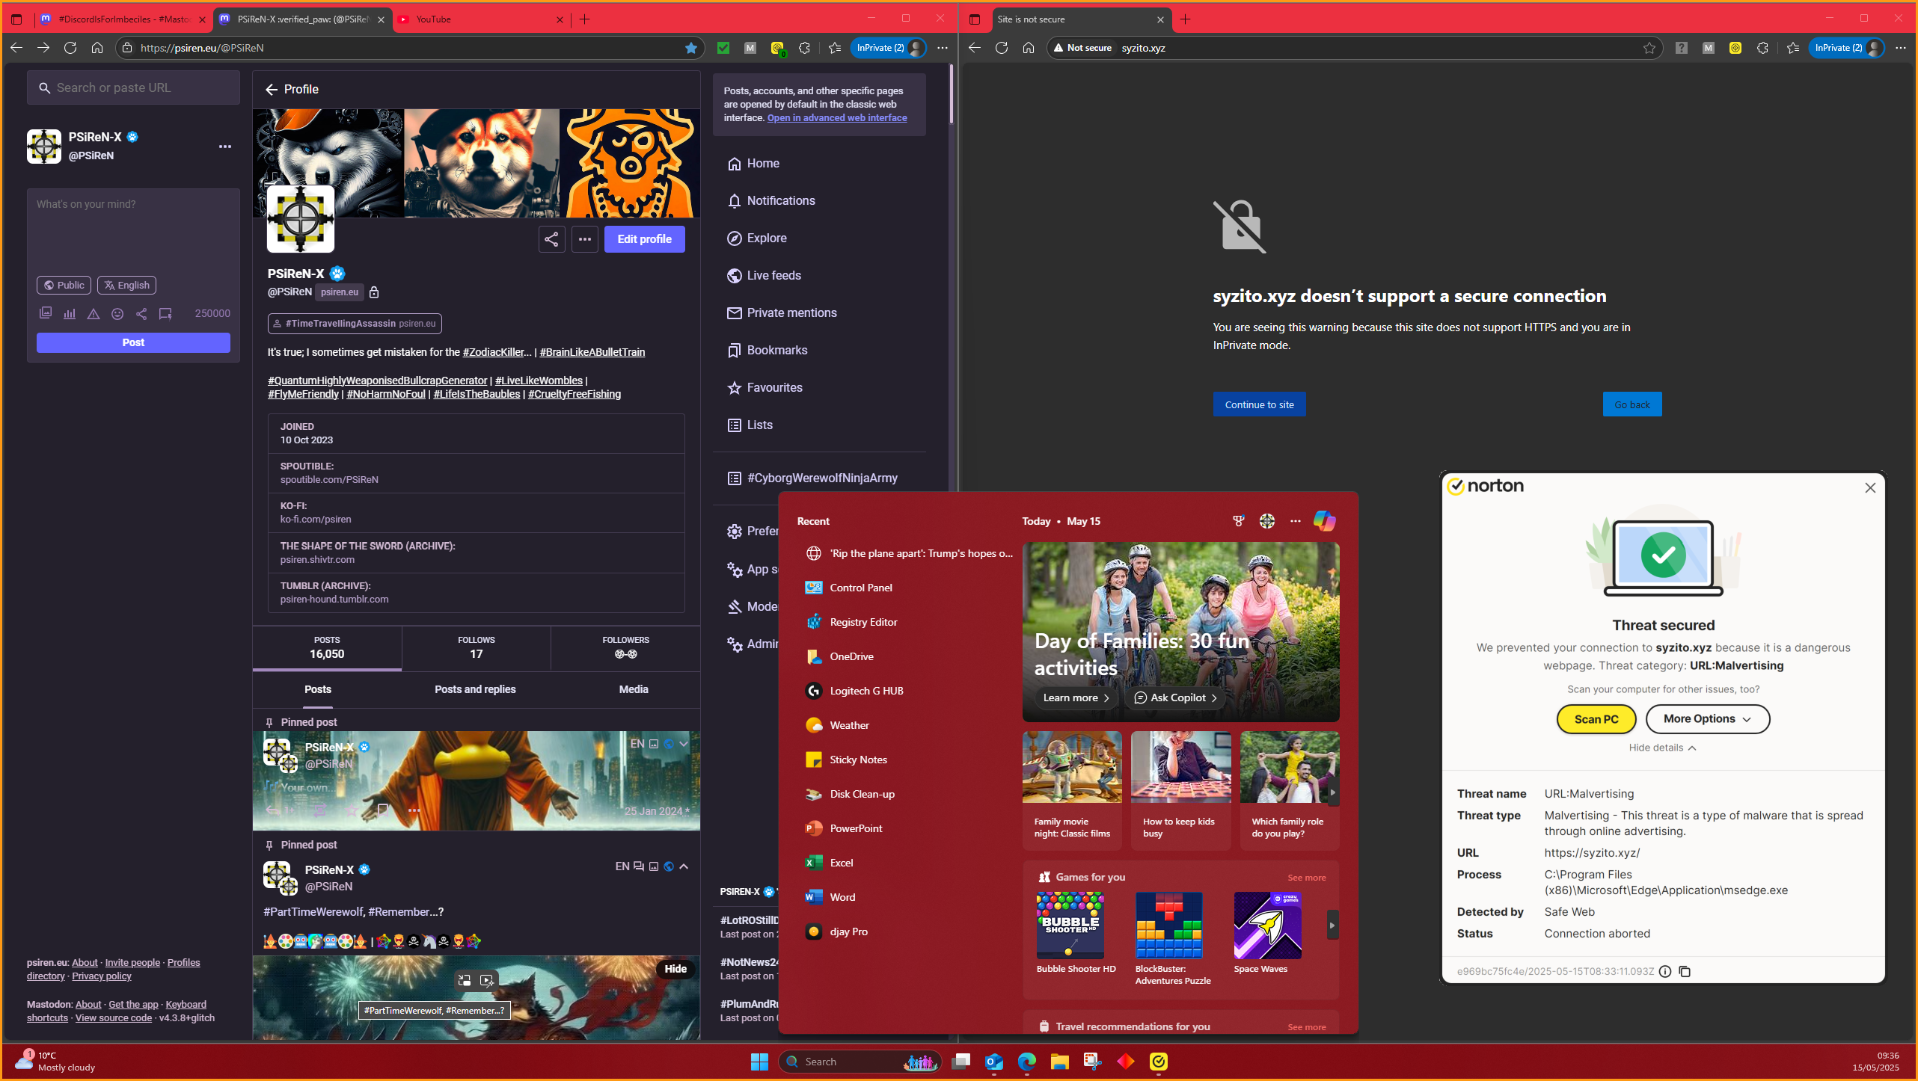Image resolution: width=1918 pixels, height=1081 pixels.
Task: Click the purple Post button
Action: click(x=133, y=342)
